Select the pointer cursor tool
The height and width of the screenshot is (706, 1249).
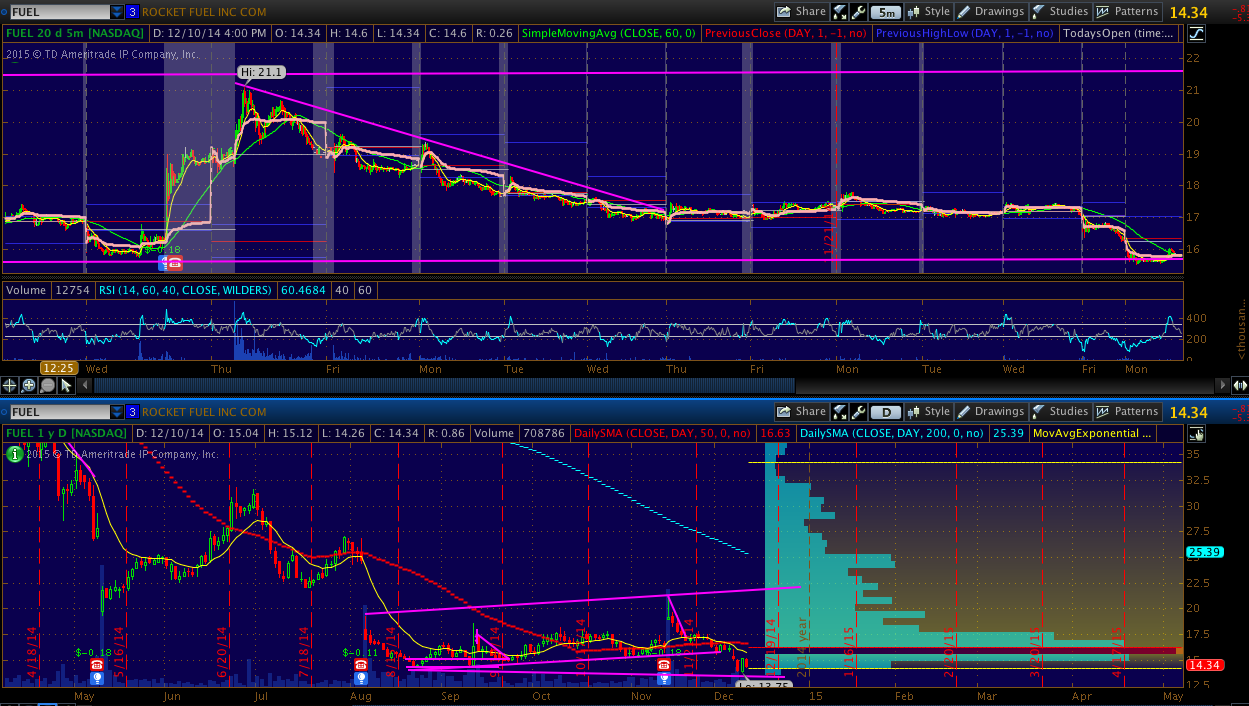[x=66, y=385]
